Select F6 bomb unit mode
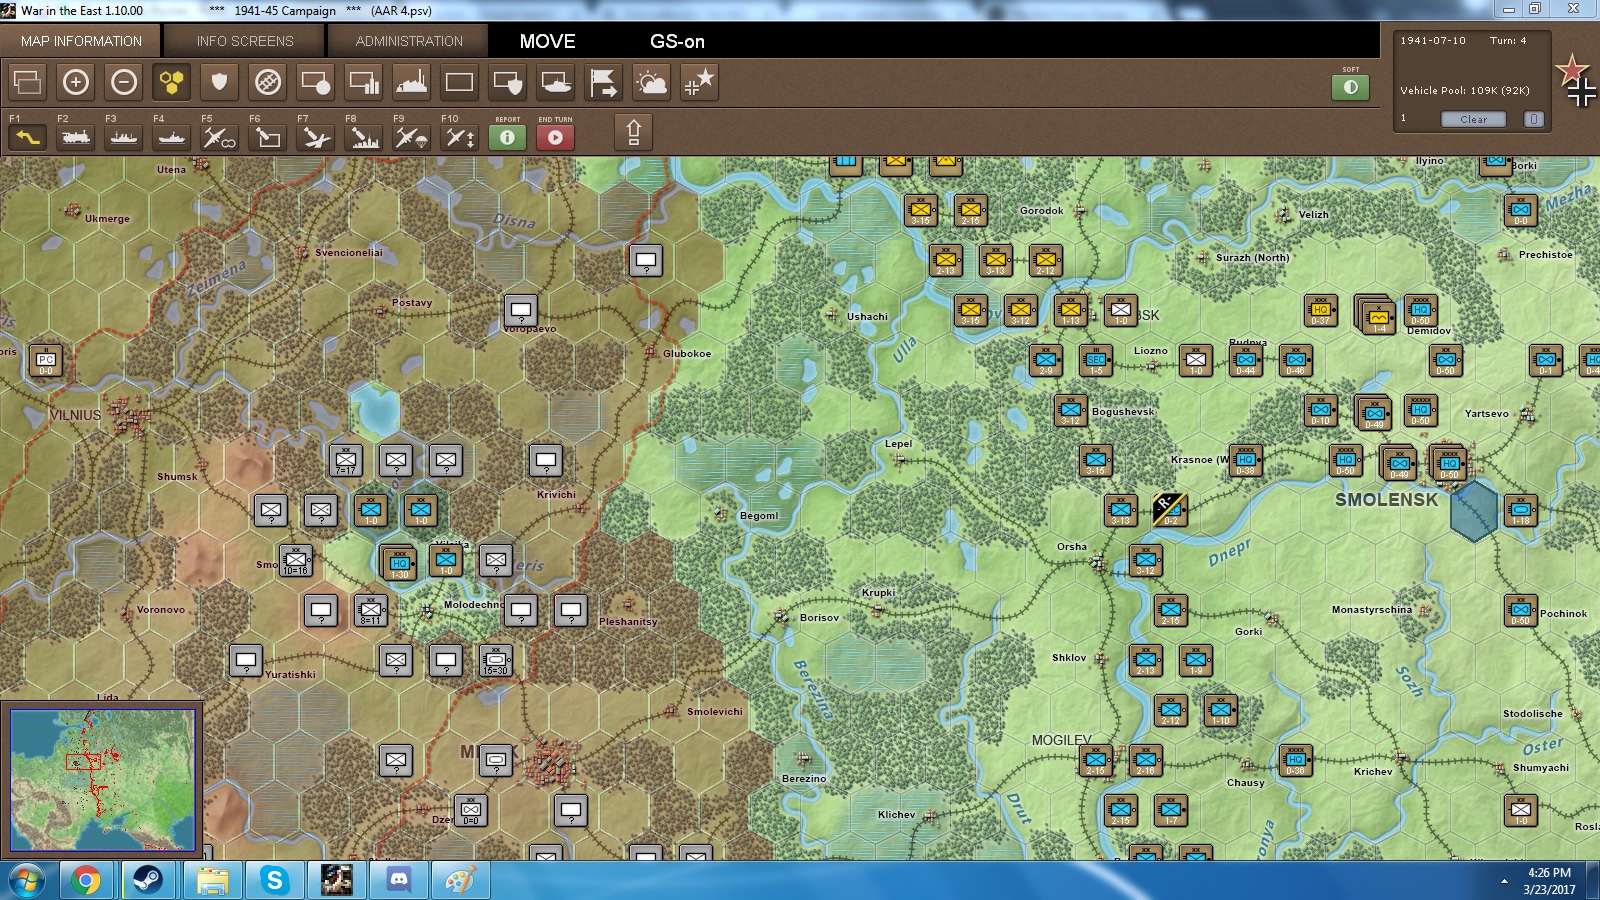Viewport: 1600px width, 900px height. (268, 137)
